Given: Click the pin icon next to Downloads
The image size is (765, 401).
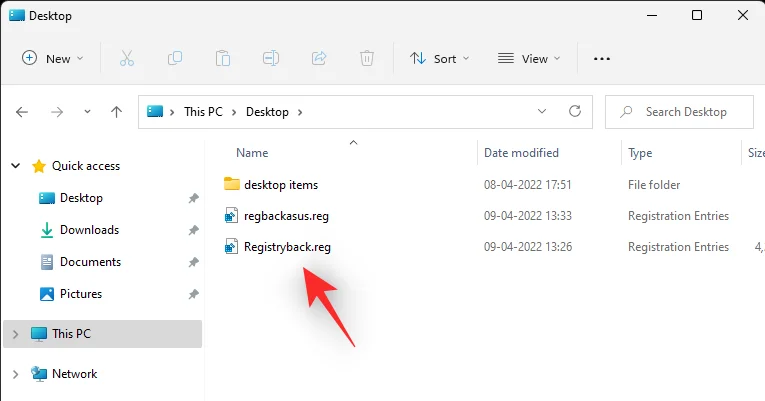Looking at the screenshot, I should click(194, 230).
